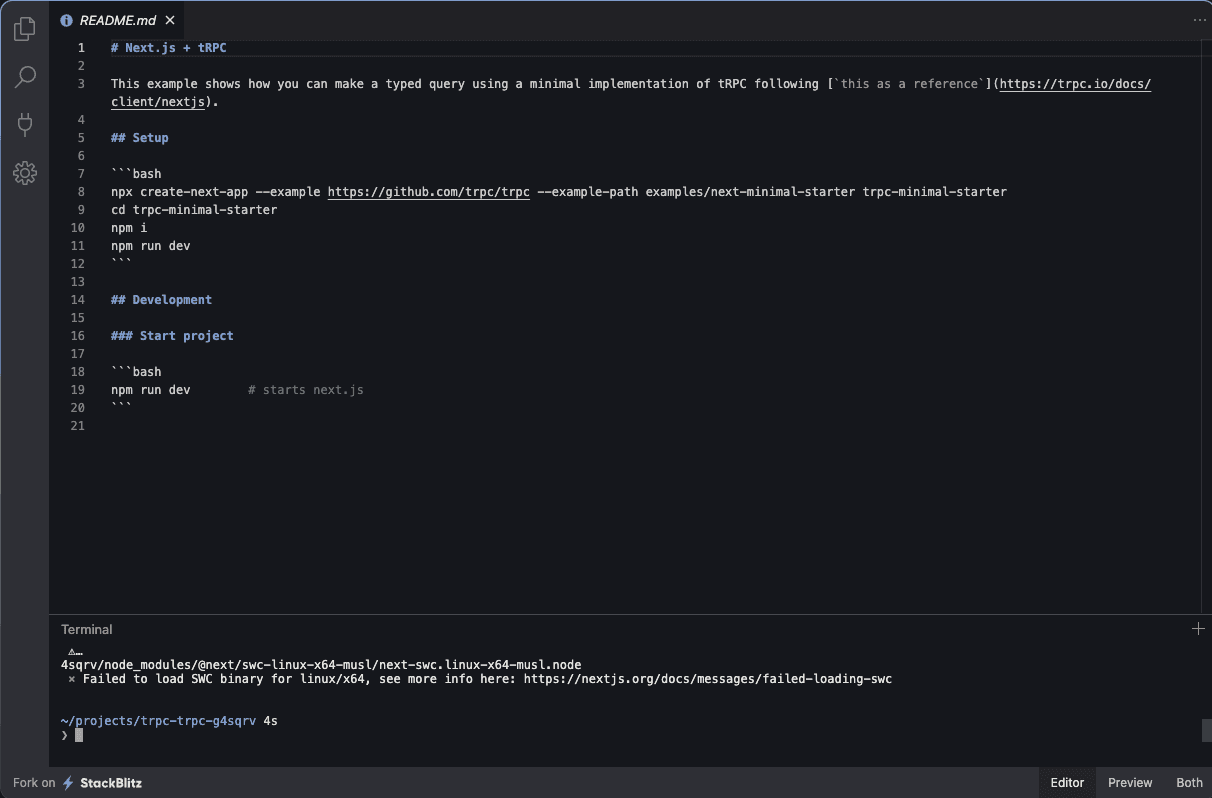Click the Terminal panel header label
1212x798 pixels.
point(86,629)
